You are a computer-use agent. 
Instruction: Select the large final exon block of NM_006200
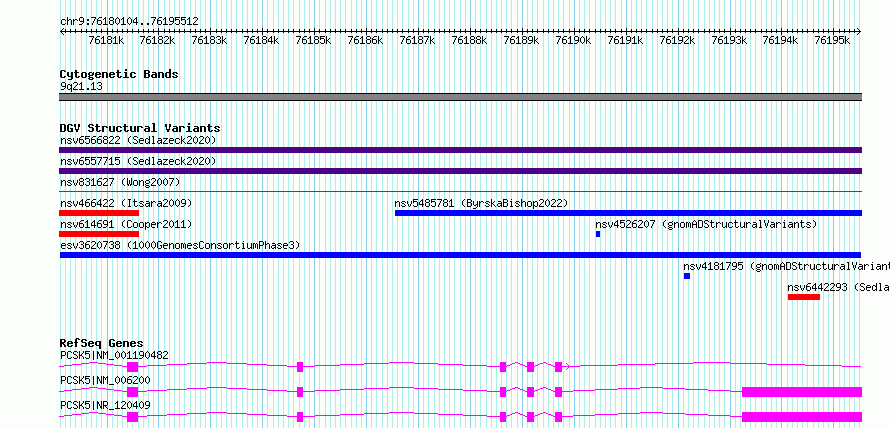click(802, 392)
